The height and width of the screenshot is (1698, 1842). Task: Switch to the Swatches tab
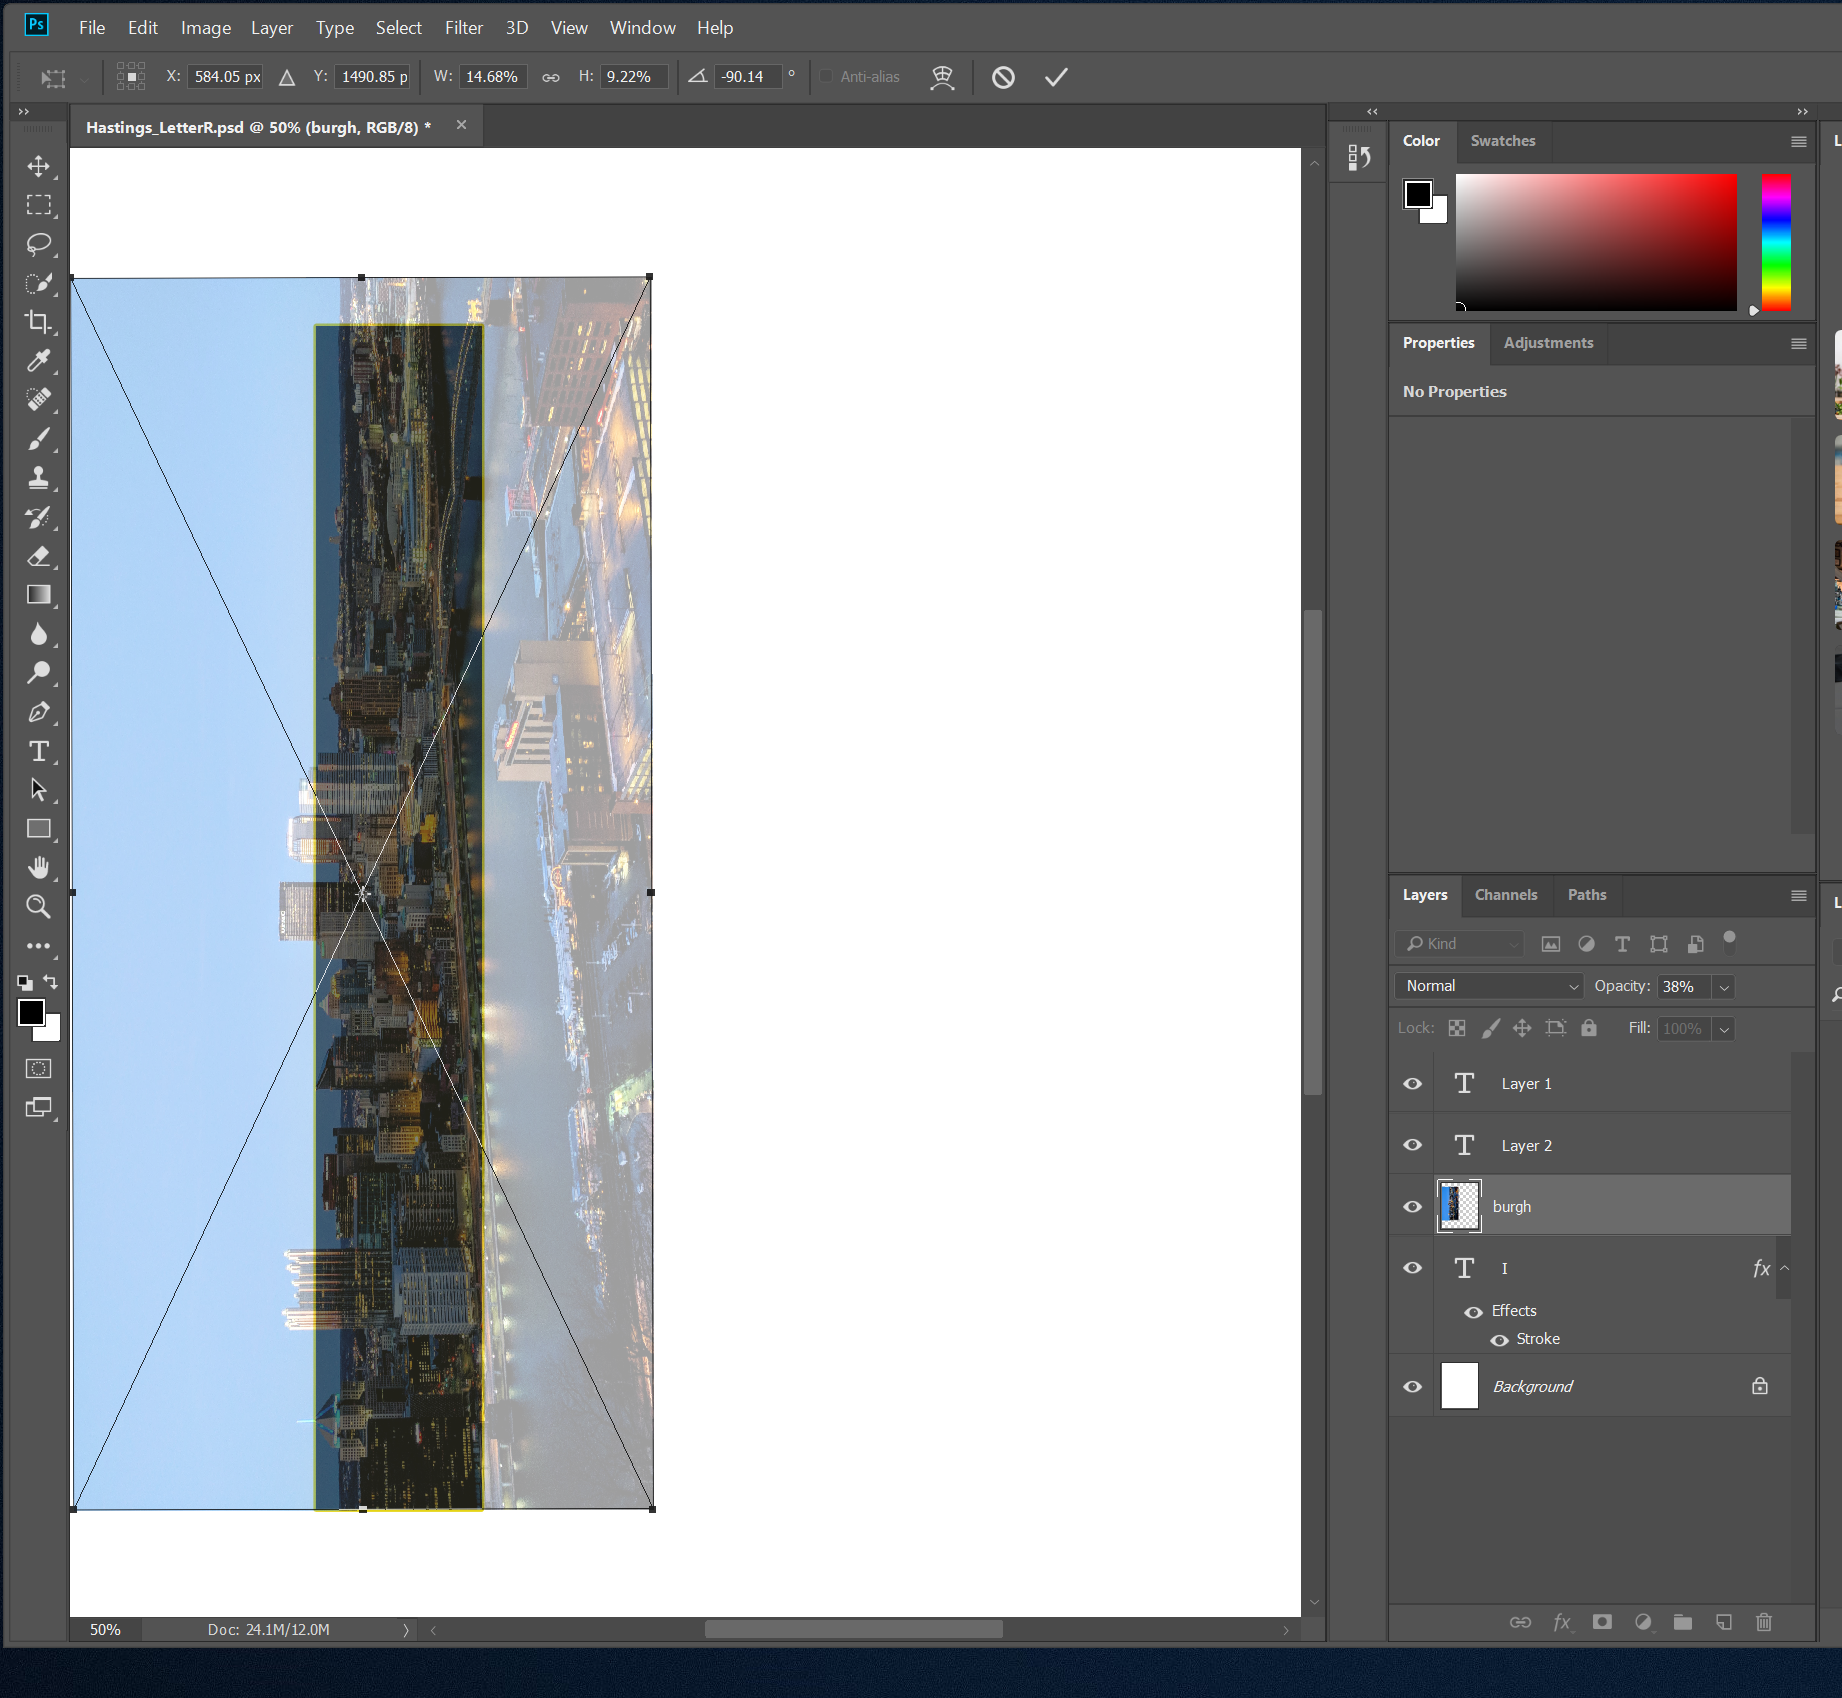coord(1502,141)
